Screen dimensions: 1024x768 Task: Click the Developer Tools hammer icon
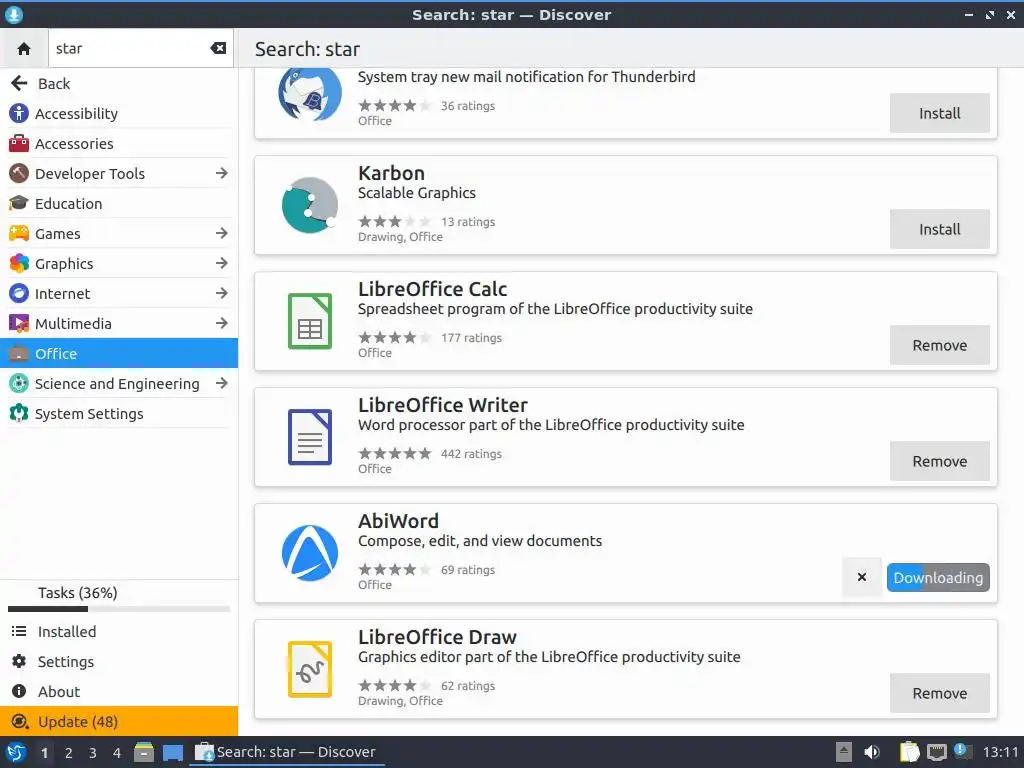tap(19, 173)
